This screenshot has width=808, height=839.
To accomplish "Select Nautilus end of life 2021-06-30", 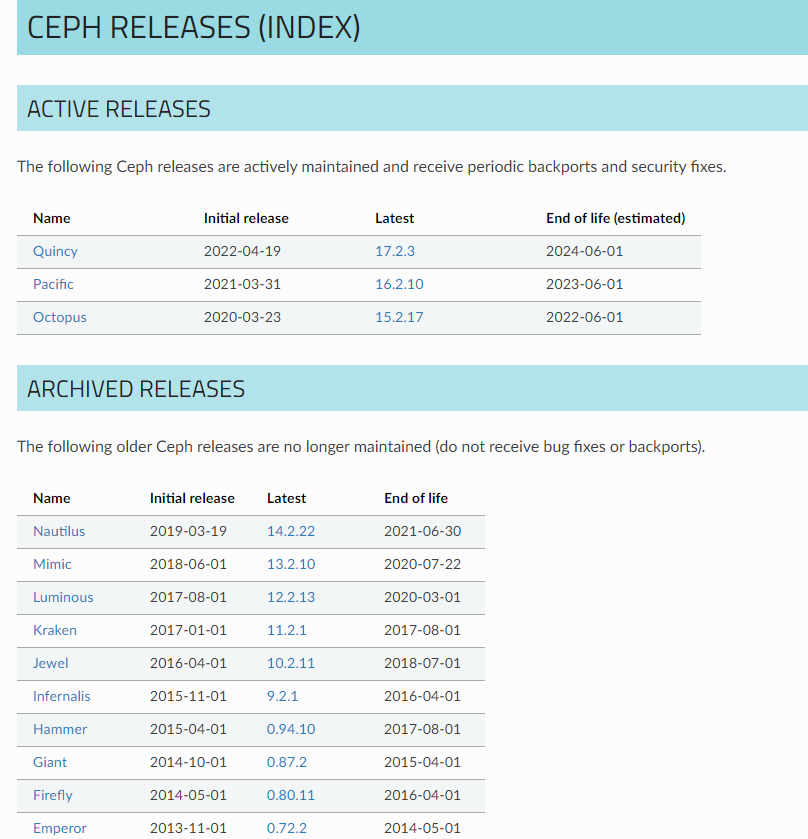I will click(x=423, y=531).
